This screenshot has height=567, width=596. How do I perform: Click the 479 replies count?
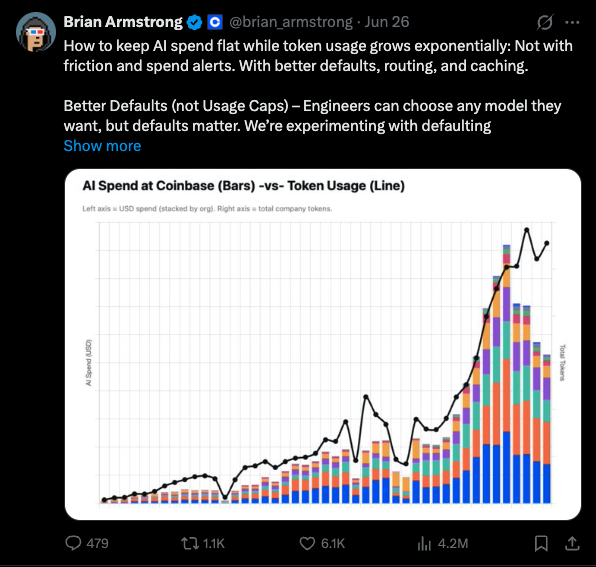click(97, 543)
